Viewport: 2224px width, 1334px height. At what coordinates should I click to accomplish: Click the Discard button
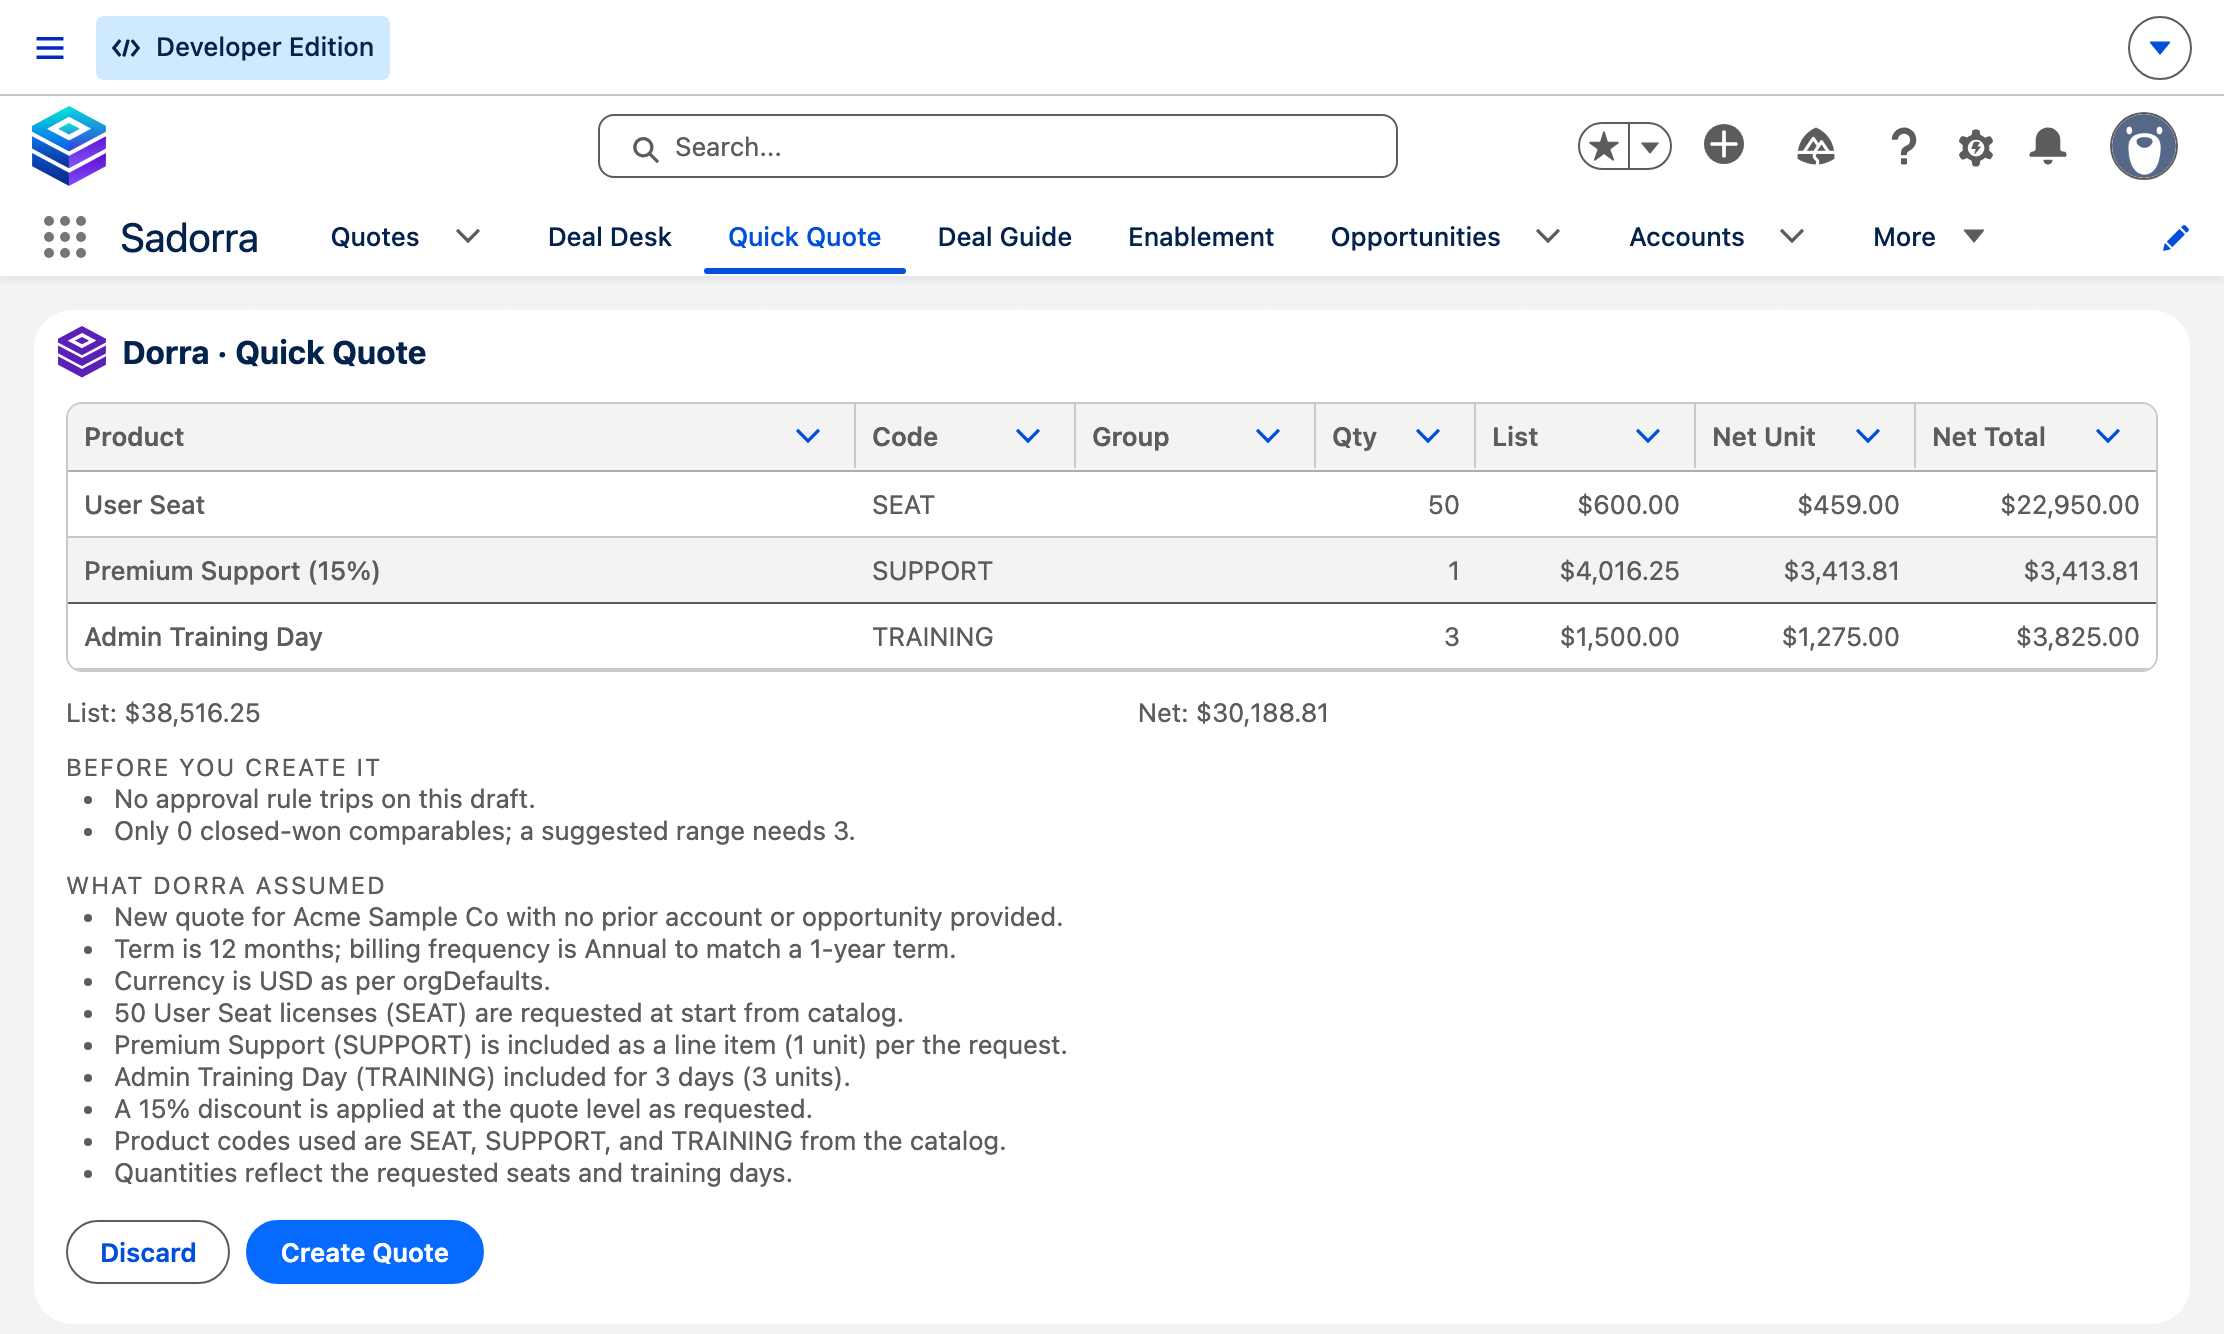(148, 1252)
